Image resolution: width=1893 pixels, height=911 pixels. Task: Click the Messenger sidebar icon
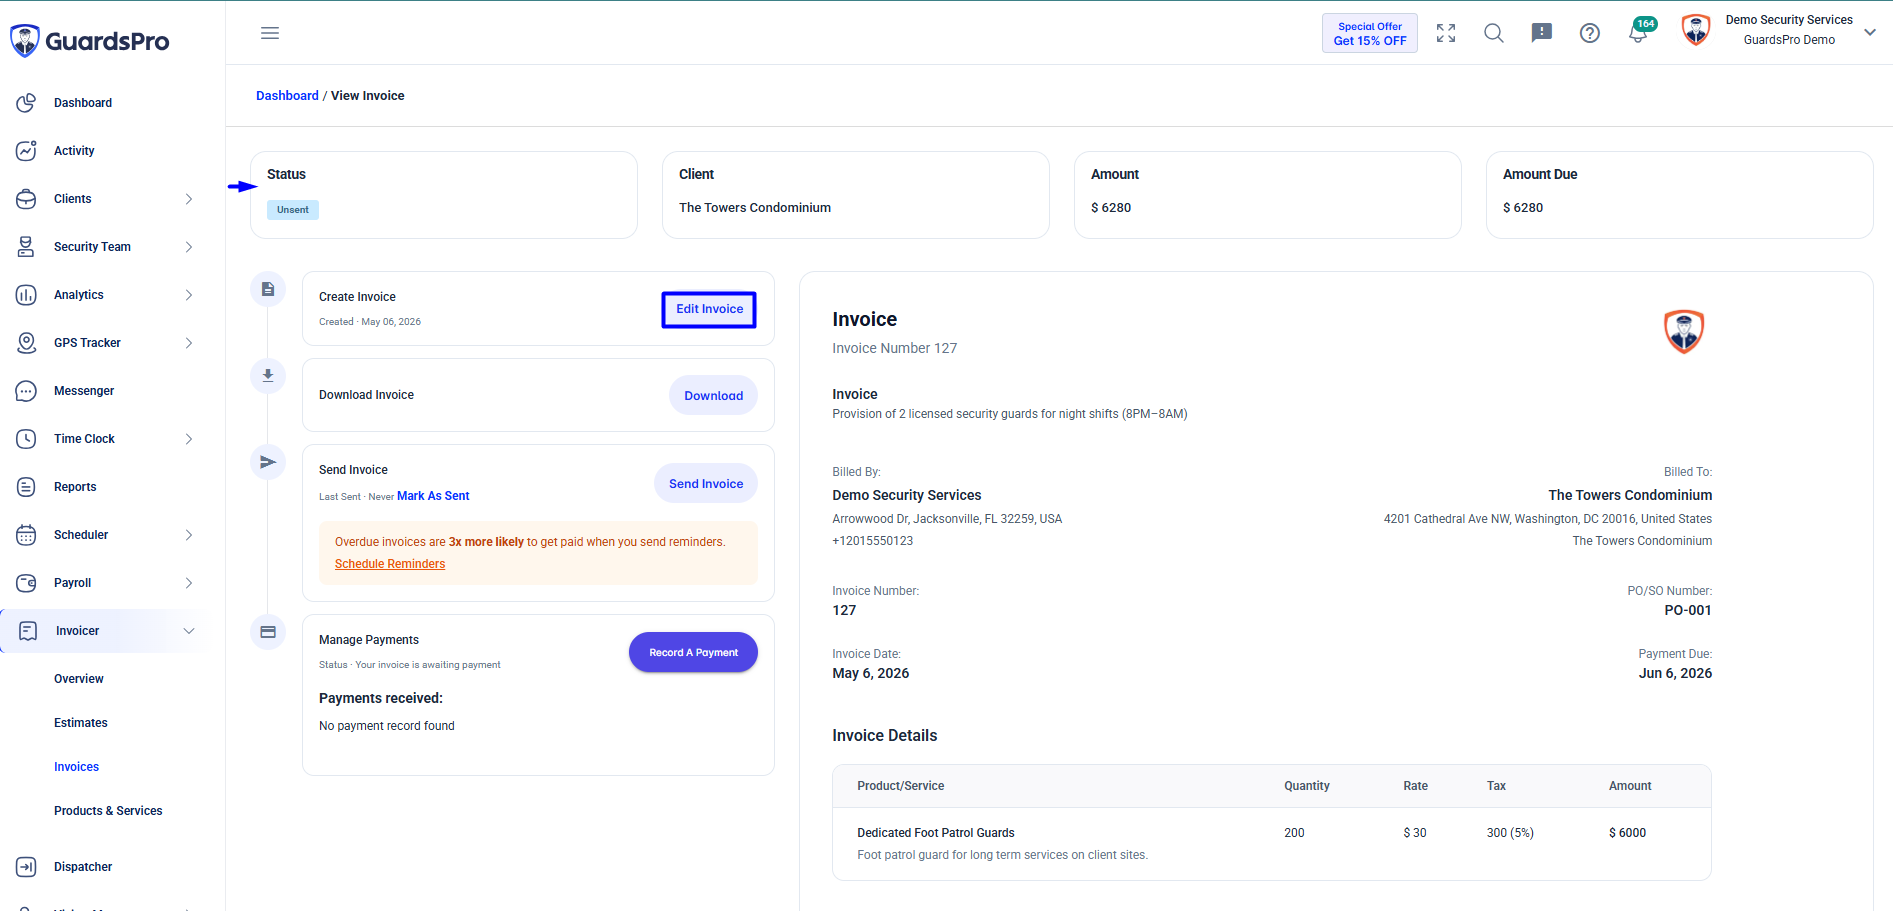pyautogui.click(x=27, y=391)
